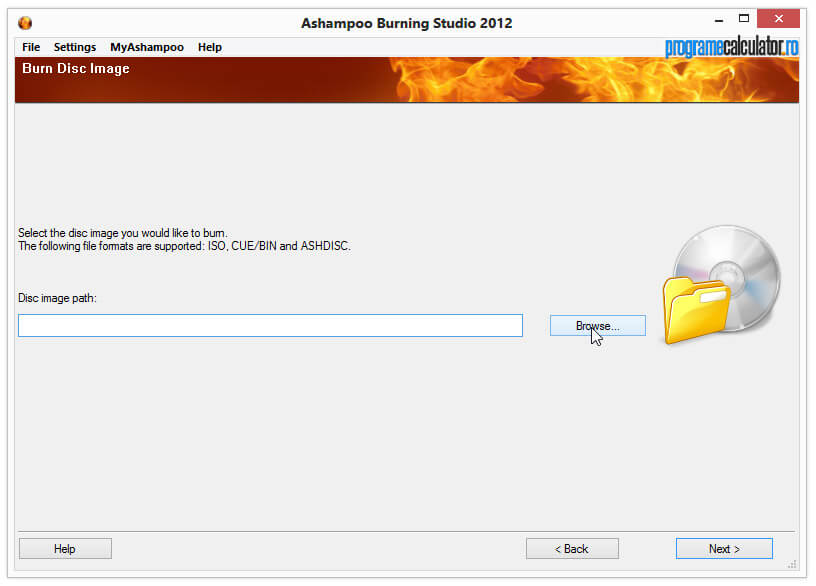Screen dimensions: 816x586
Task: Open the Settings menu
Action: click(x=75, y=47)
